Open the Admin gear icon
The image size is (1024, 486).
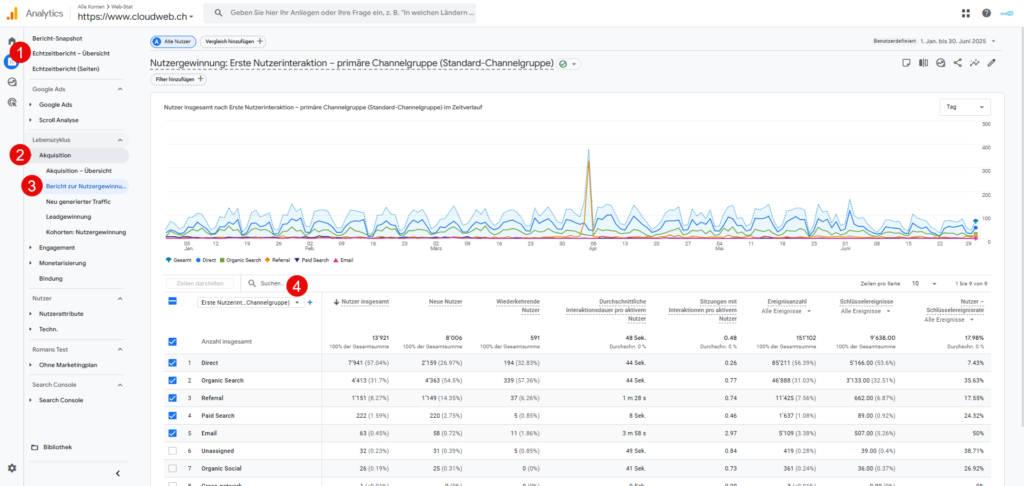click(11, 467)
